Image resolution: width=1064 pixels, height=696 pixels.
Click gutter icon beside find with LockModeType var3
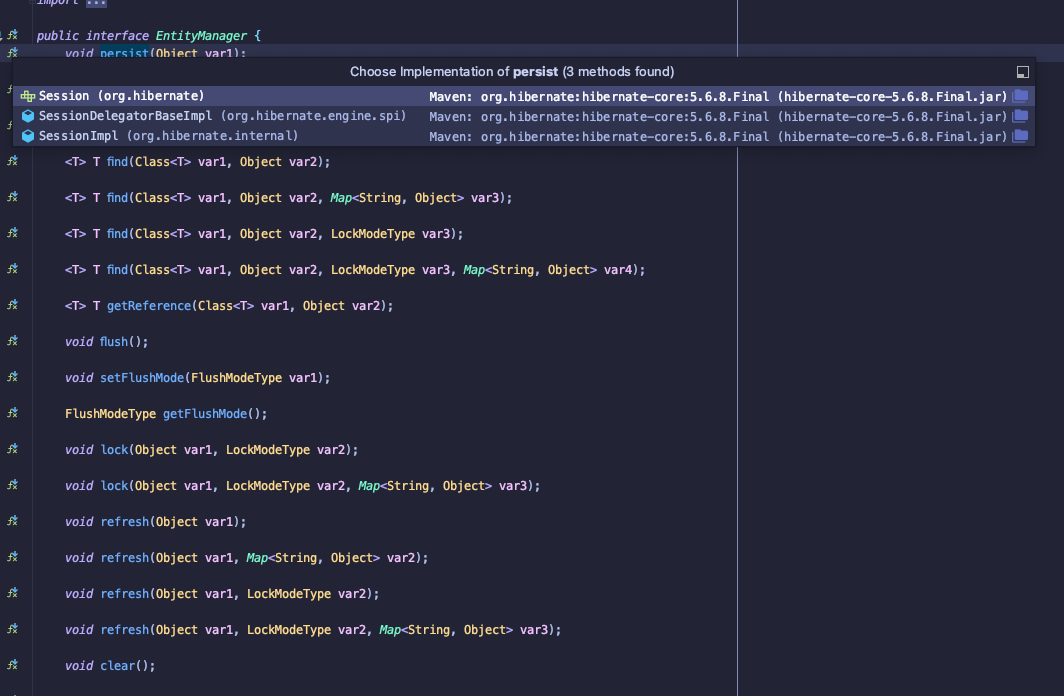point(12,233)
